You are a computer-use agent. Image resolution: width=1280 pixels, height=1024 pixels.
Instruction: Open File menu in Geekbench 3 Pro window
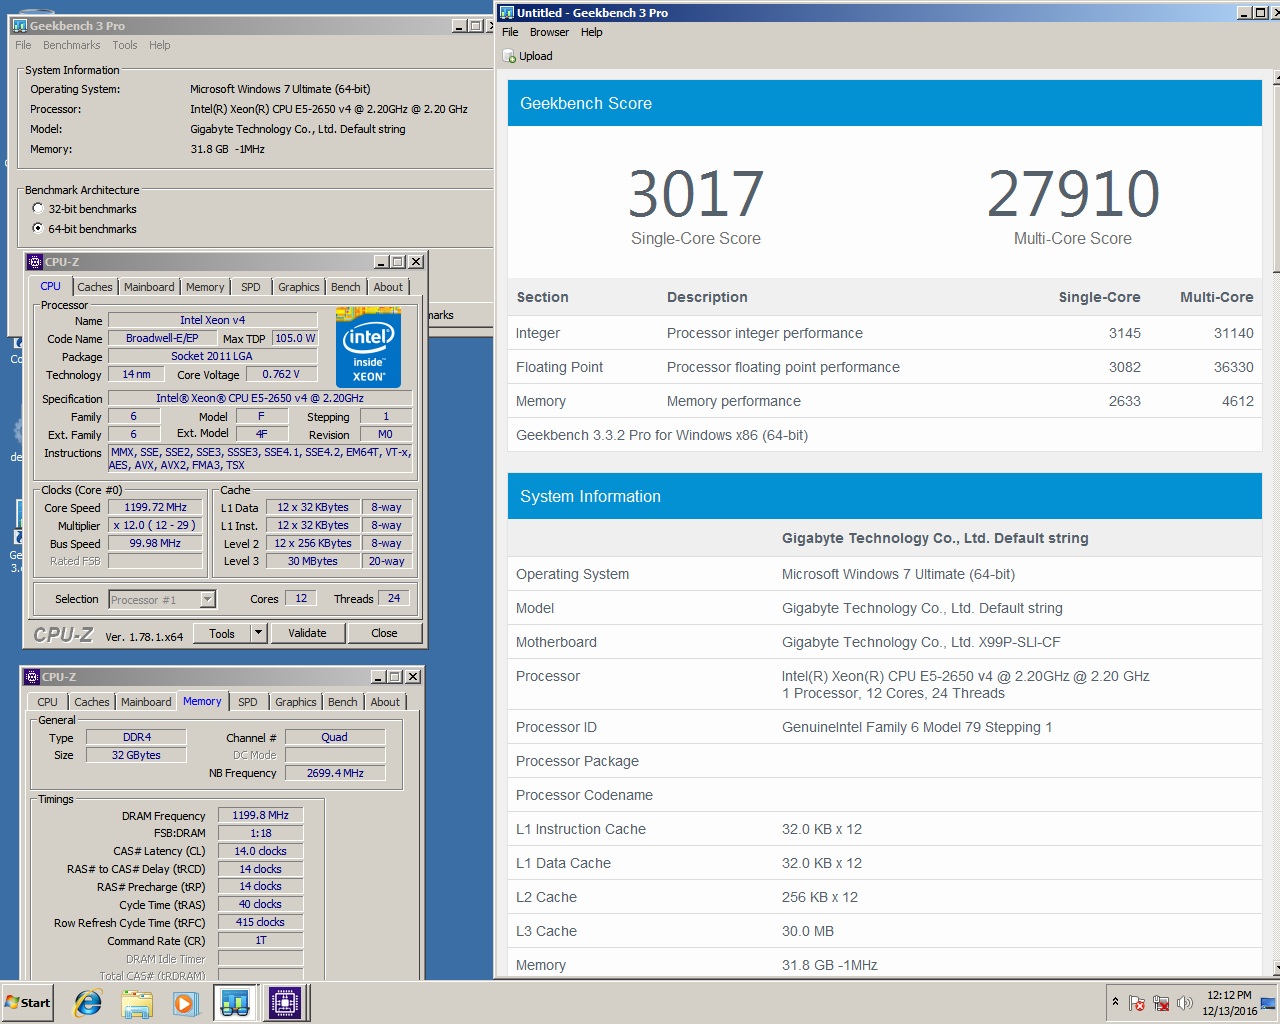pyautogui.click(x=23, y=45)
